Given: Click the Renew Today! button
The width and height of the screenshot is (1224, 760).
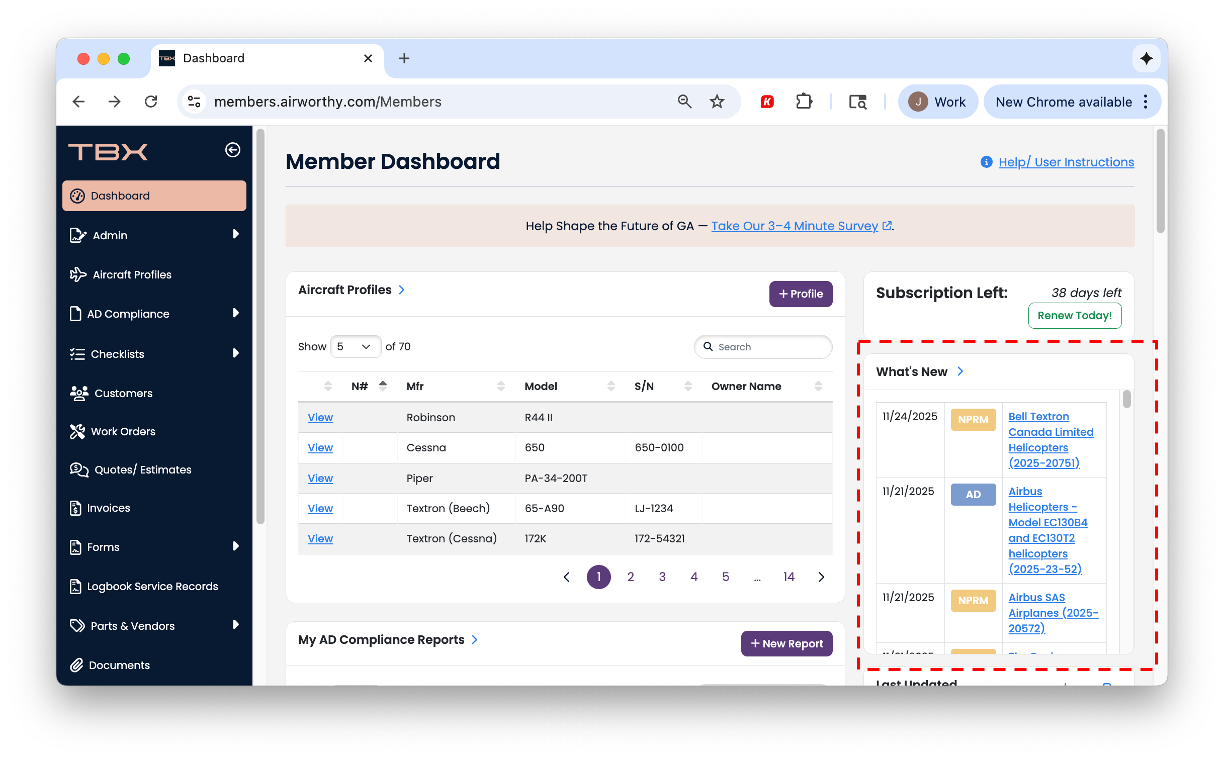Looking at the screenshot, I should pyautogui.click(x=1074, y=316).
